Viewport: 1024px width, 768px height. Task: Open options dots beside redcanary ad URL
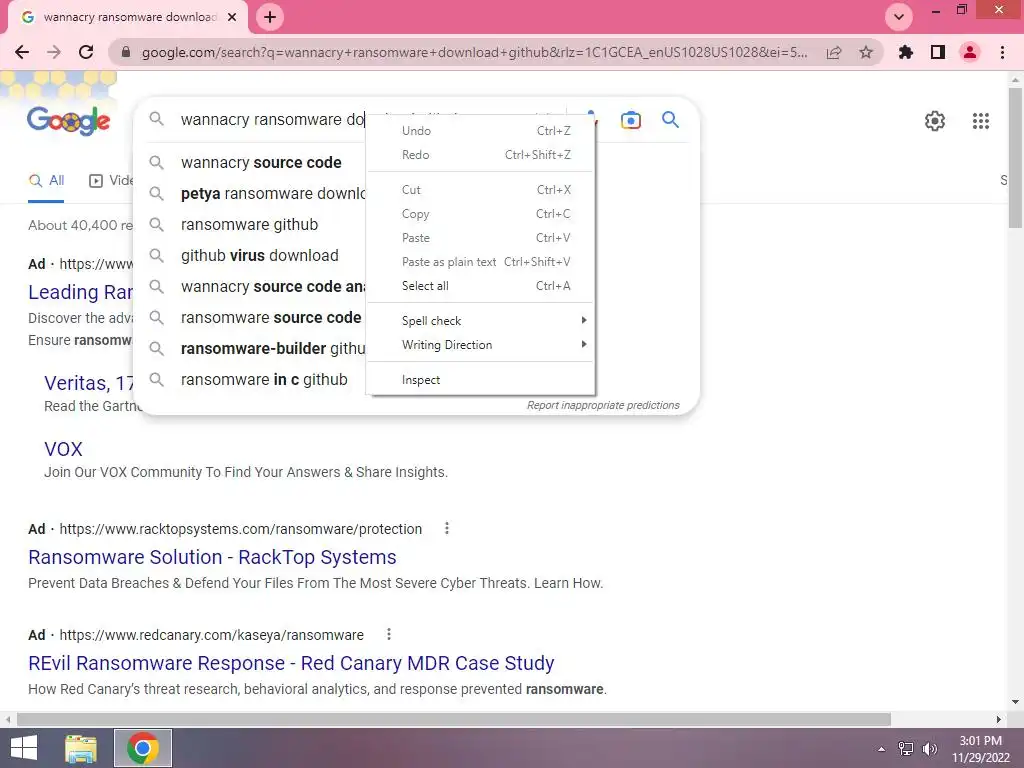coord(389,634)
